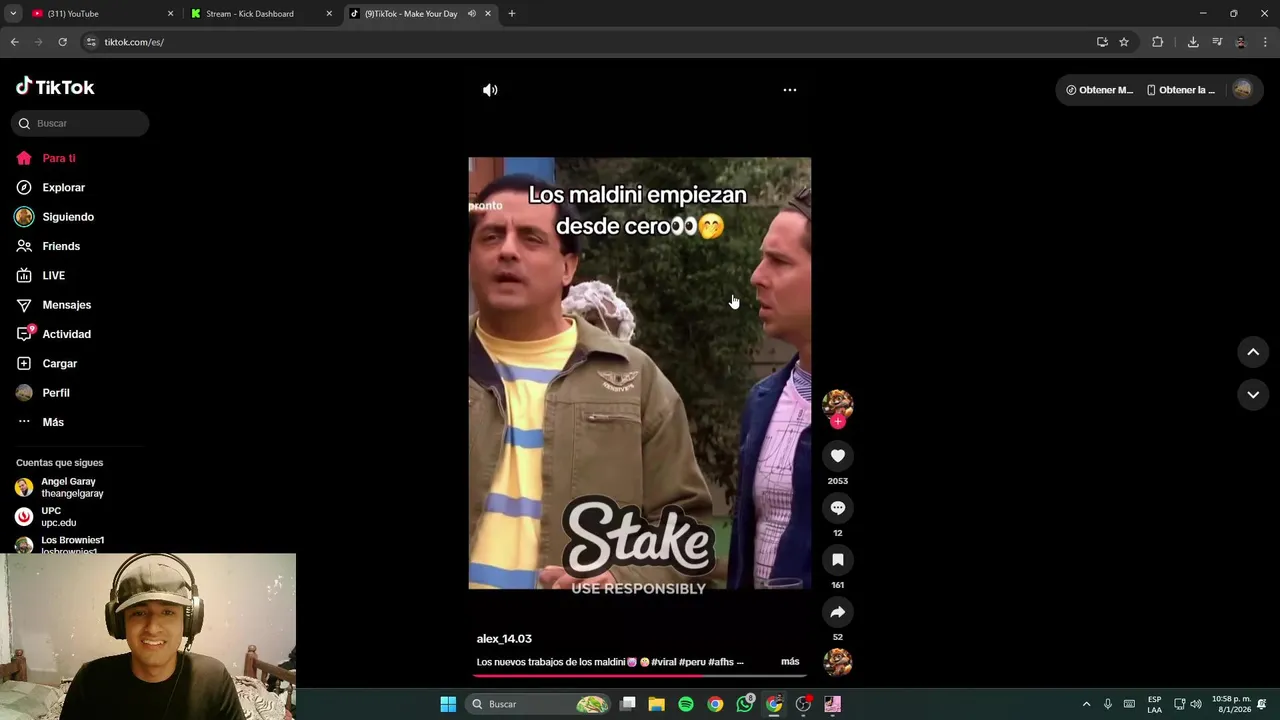Open the creator avatar beside video
Viewport: 1280px width, 720px height.
[838, 403]
